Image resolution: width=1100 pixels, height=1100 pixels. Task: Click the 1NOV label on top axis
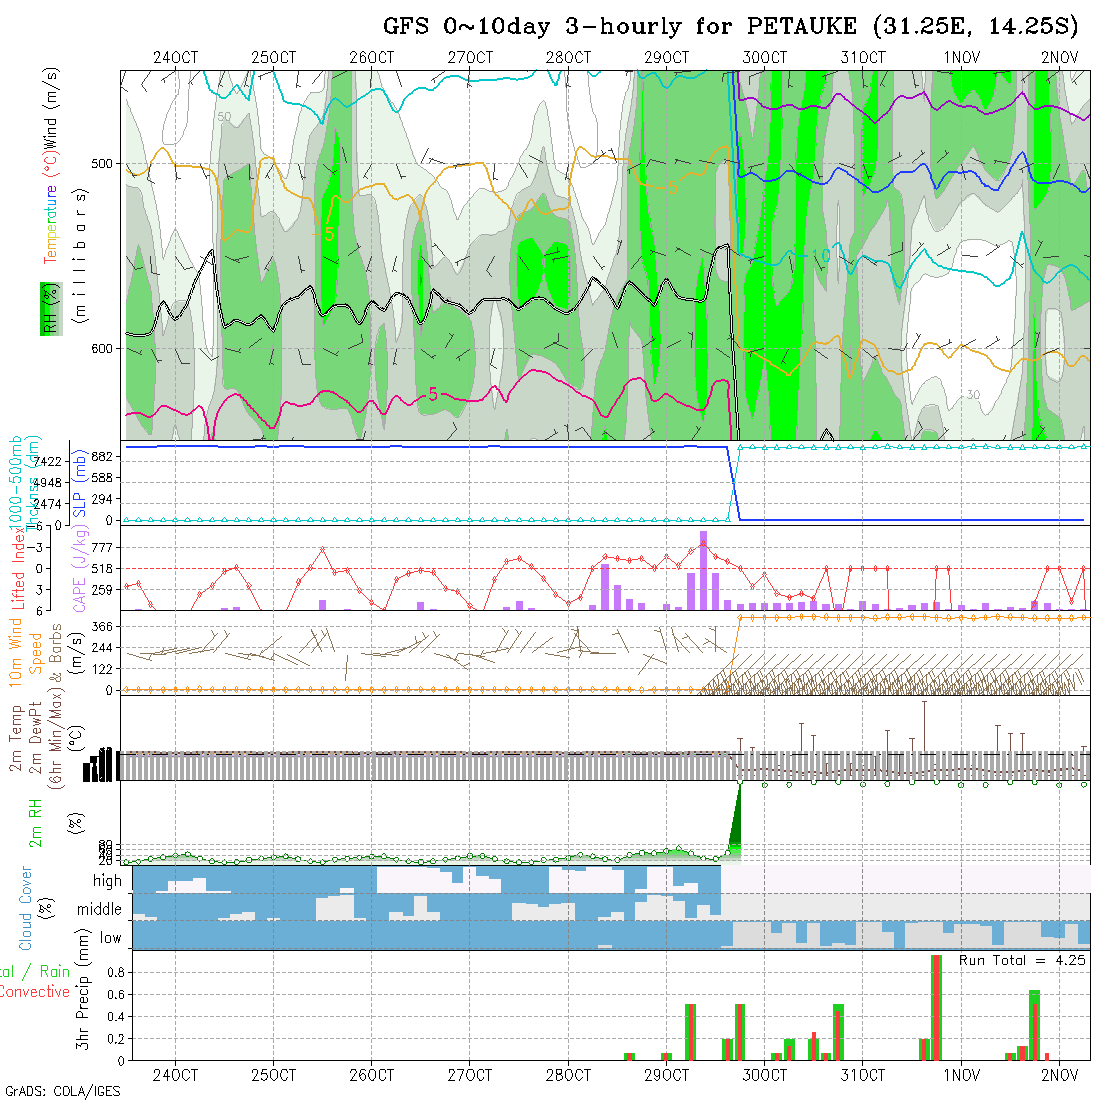961,57
